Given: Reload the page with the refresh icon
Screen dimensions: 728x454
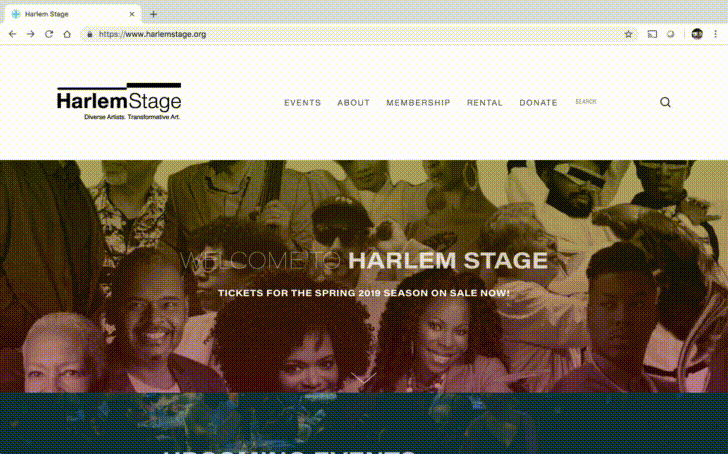Looking at the screenshot, I should click(49, 34).
